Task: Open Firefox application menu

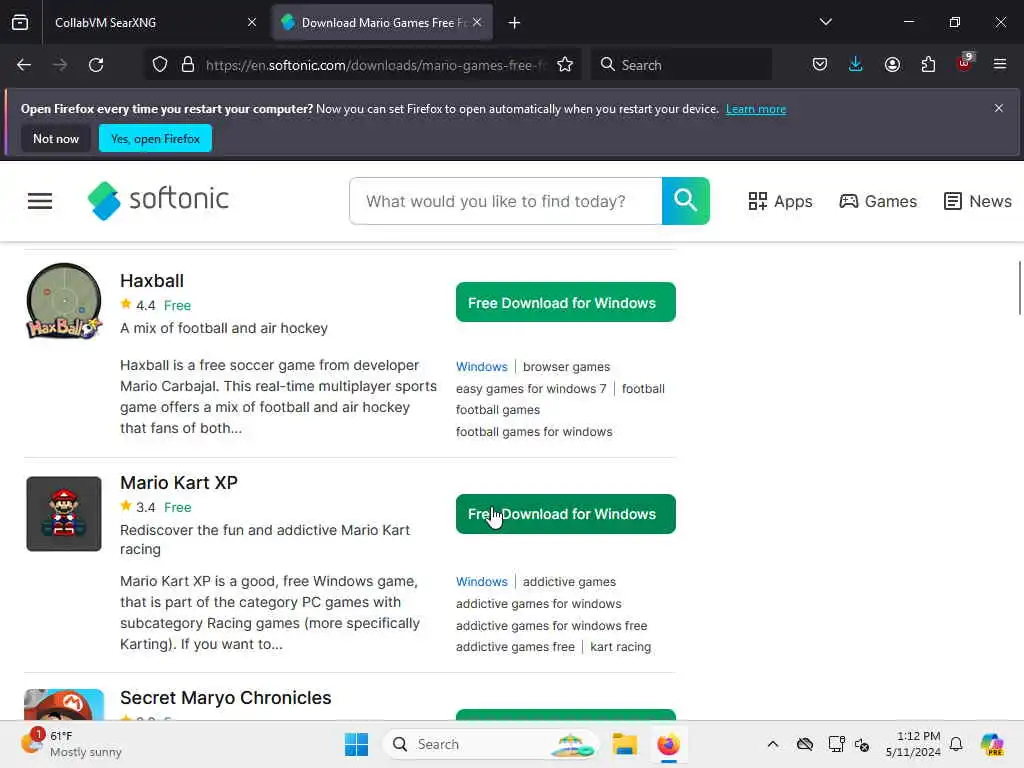Action: coord(1000,65)
